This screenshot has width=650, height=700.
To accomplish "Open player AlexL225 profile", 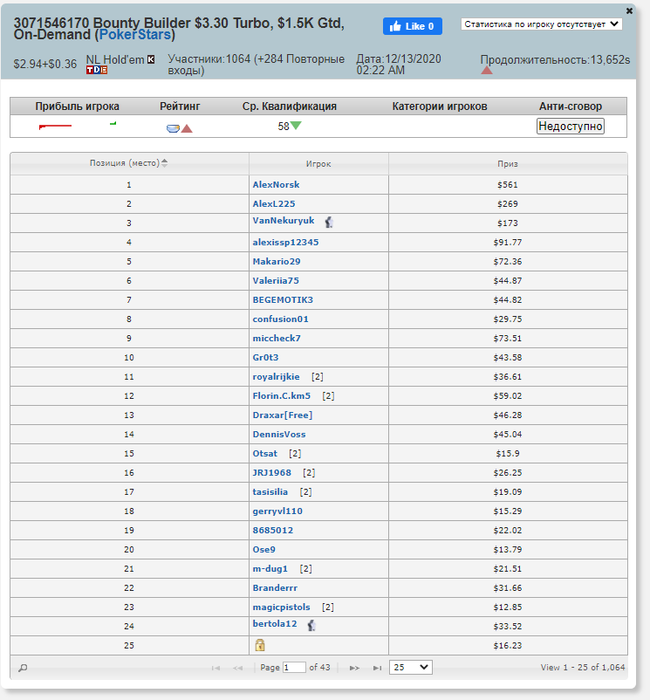I will point(274,204).
